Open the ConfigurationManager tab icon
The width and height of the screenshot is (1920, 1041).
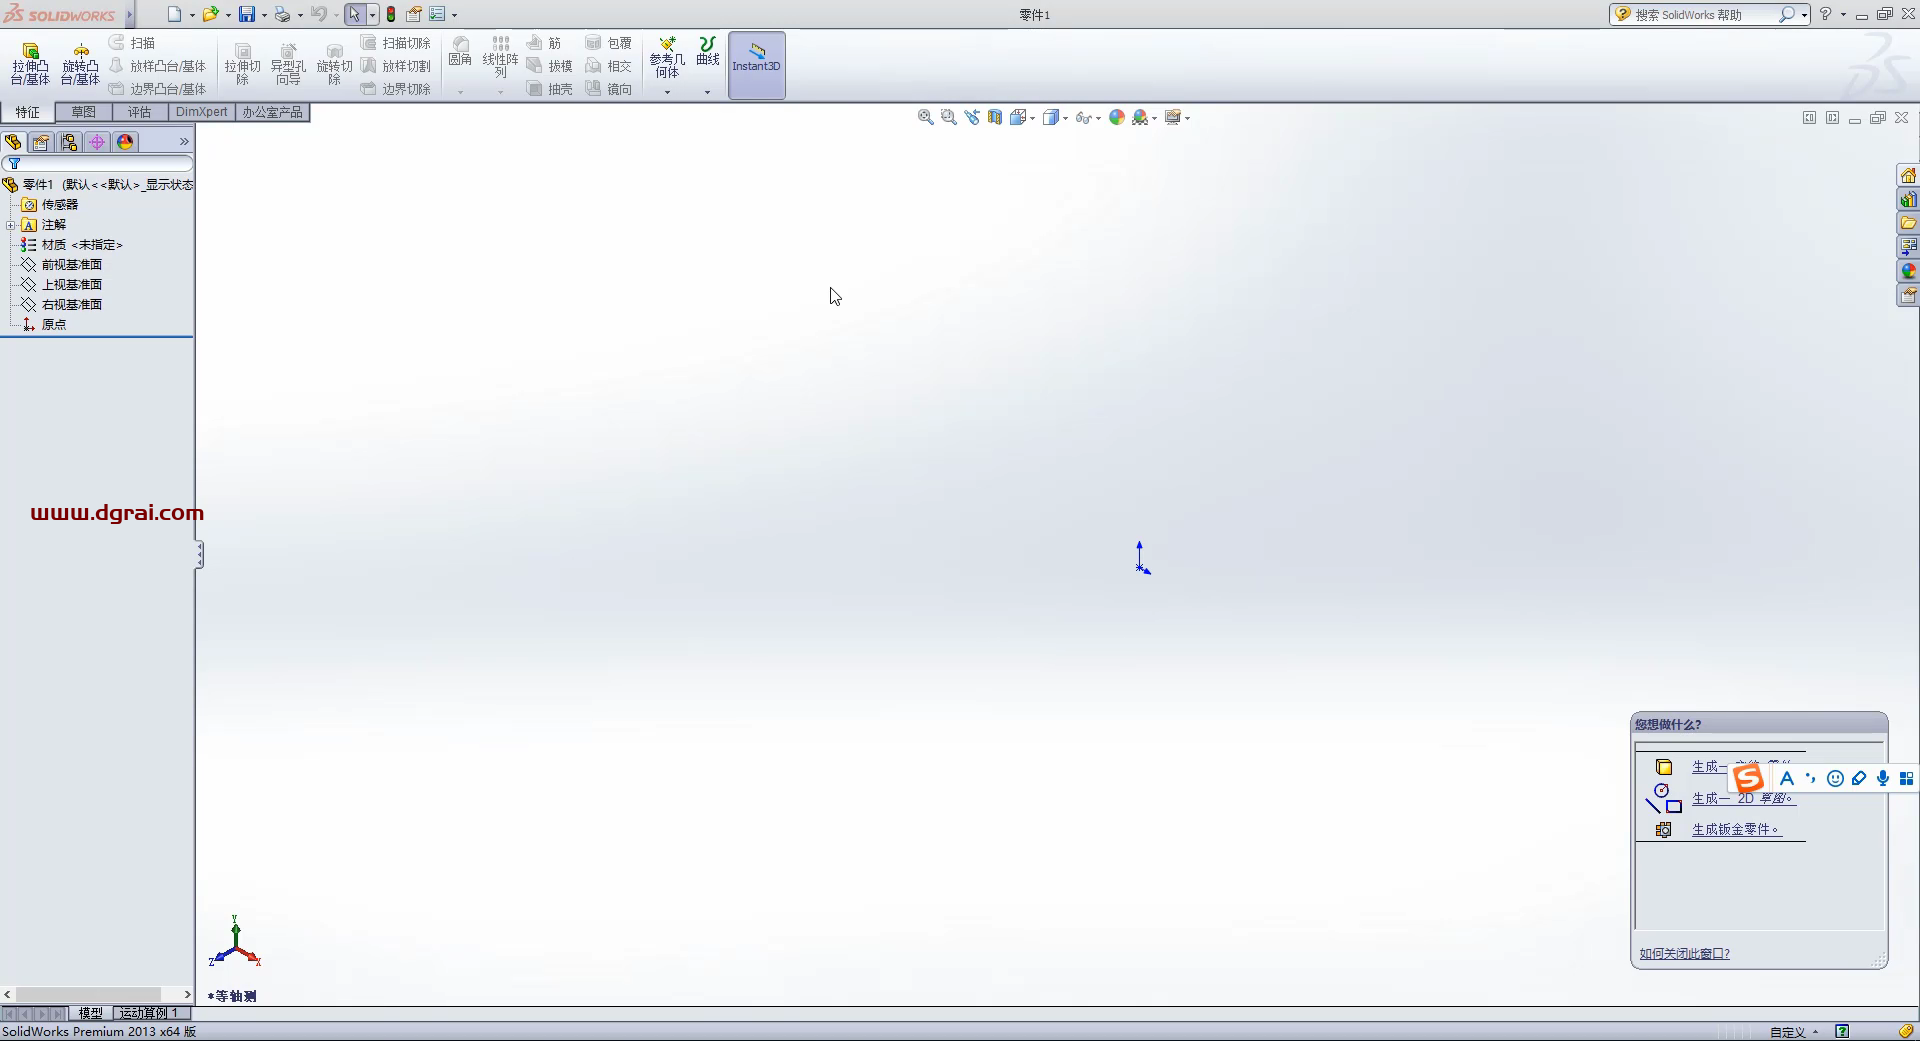coord(69,142)
